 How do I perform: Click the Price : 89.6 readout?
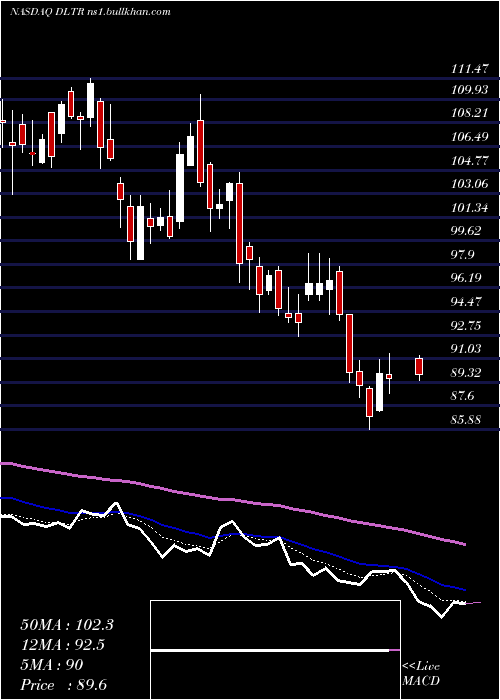[x=64, y=685]
